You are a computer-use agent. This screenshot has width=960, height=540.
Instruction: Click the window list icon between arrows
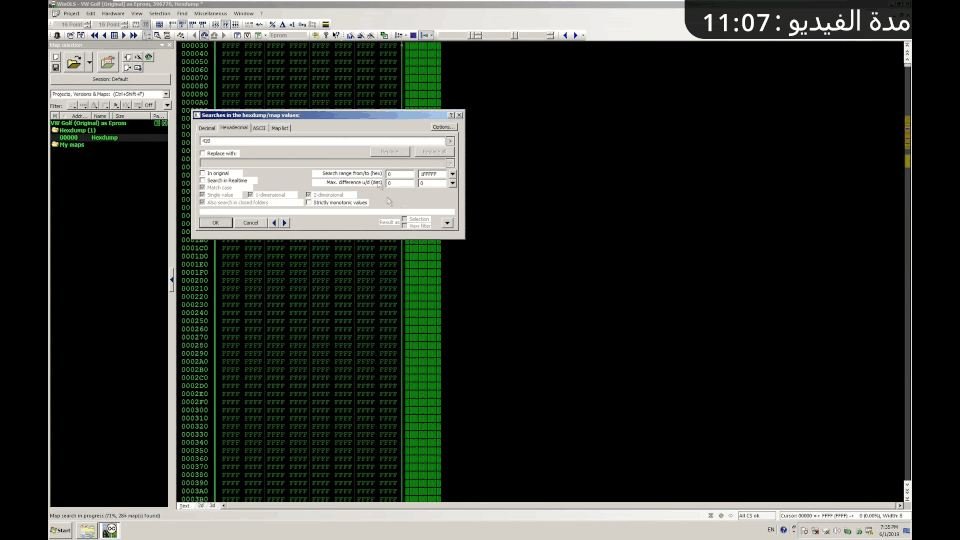click(x=114, y=36)
